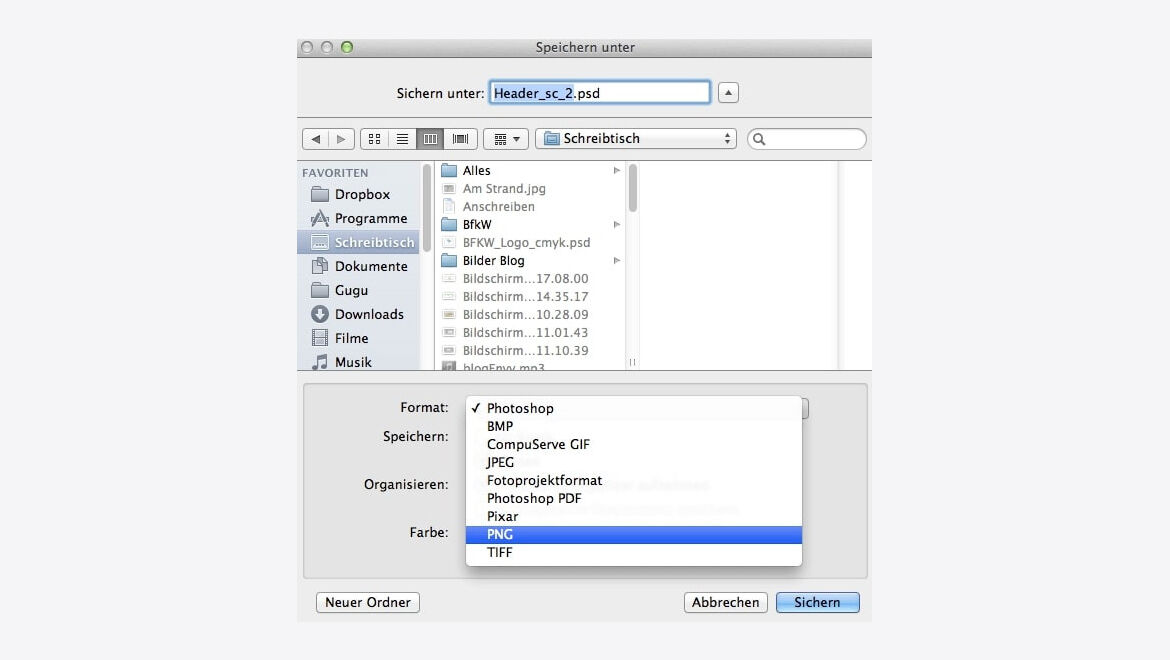
Task: Click the file name text field
Action: 599,93
